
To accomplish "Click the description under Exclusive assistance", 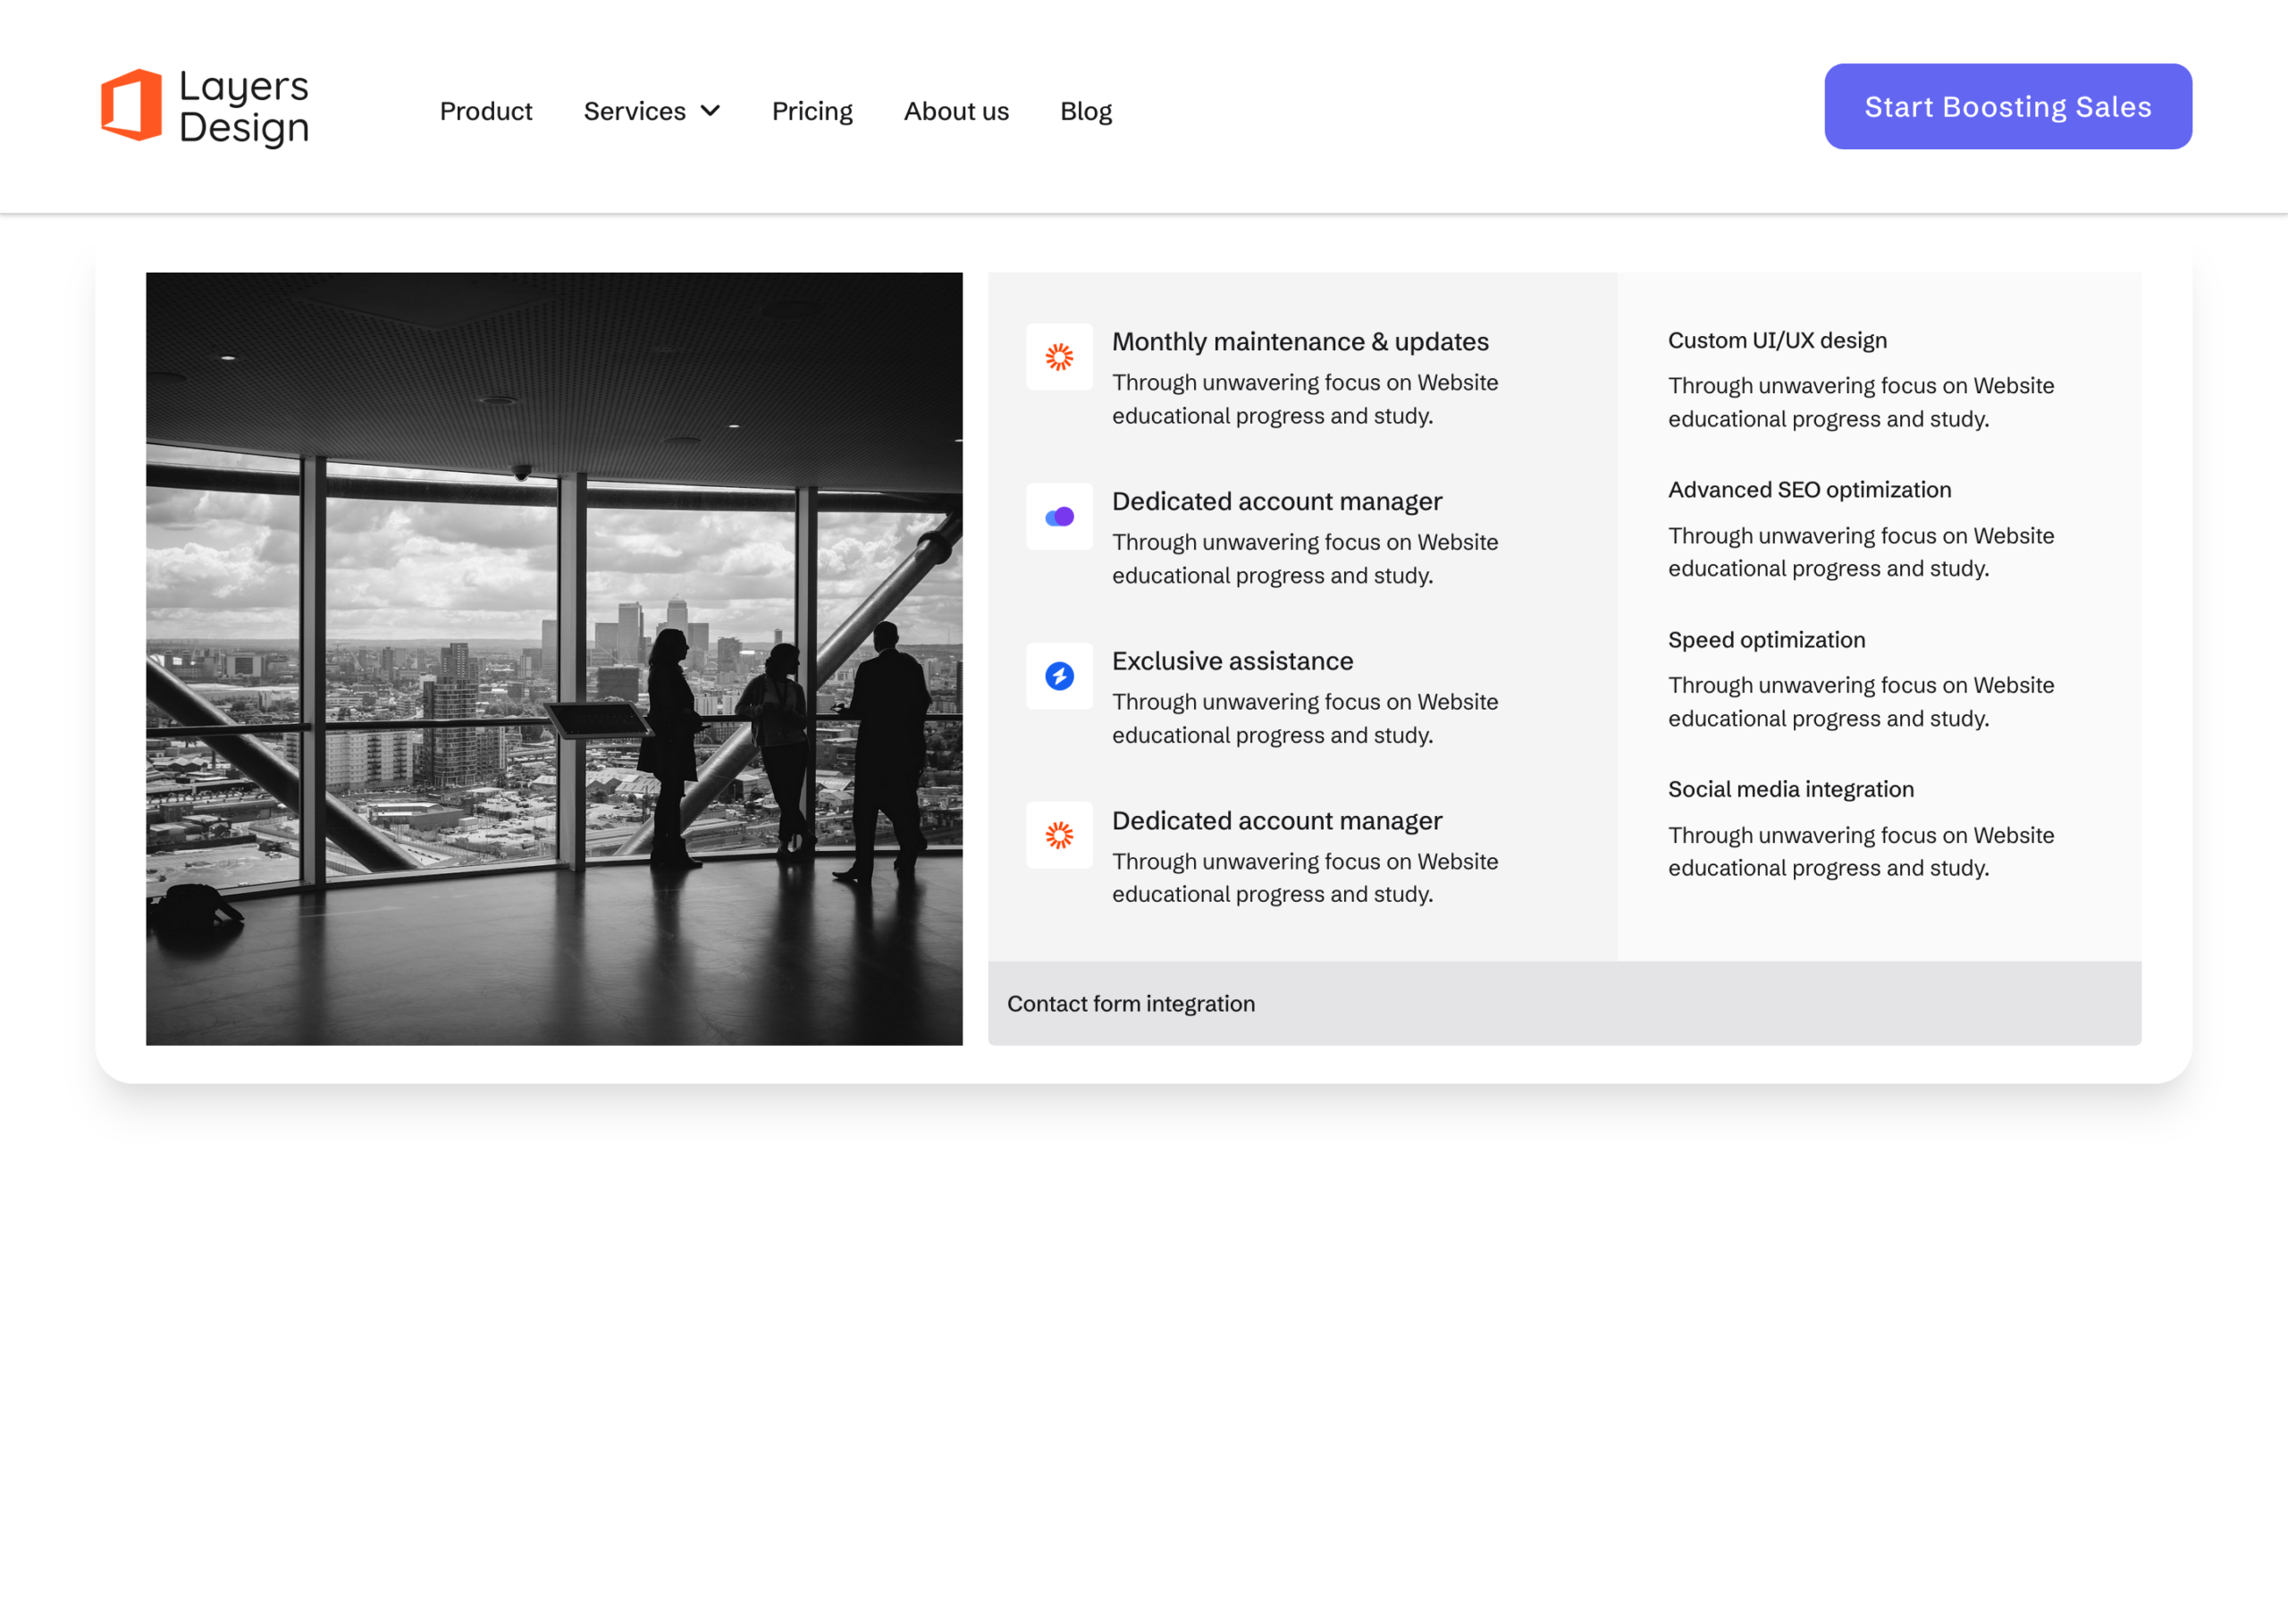I will tap(1305, 718).
